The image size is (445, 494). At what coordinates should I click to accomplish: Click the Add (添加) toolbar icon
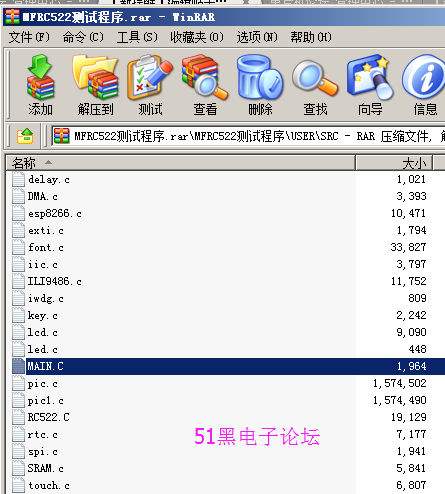click(40, 77)
